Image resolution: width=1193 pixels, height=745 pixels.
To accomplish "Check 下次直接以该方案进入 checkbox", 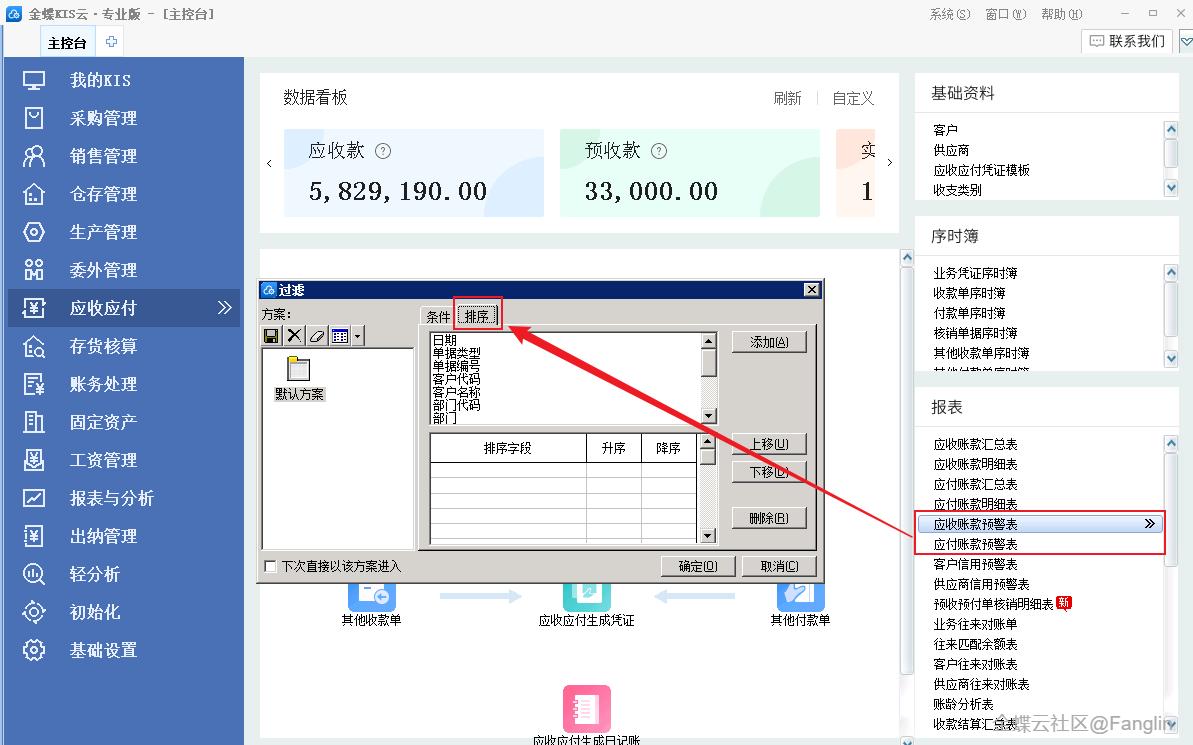I will 271,566.
